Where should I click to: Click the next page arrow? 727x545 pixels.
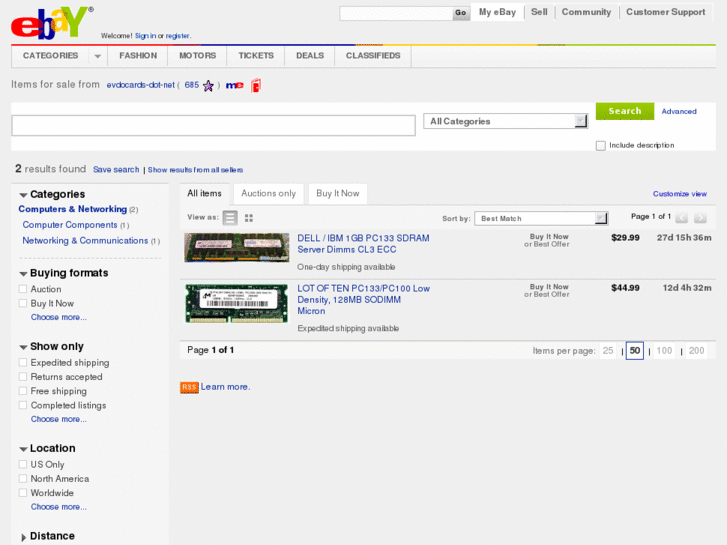[x=700, y=218]
